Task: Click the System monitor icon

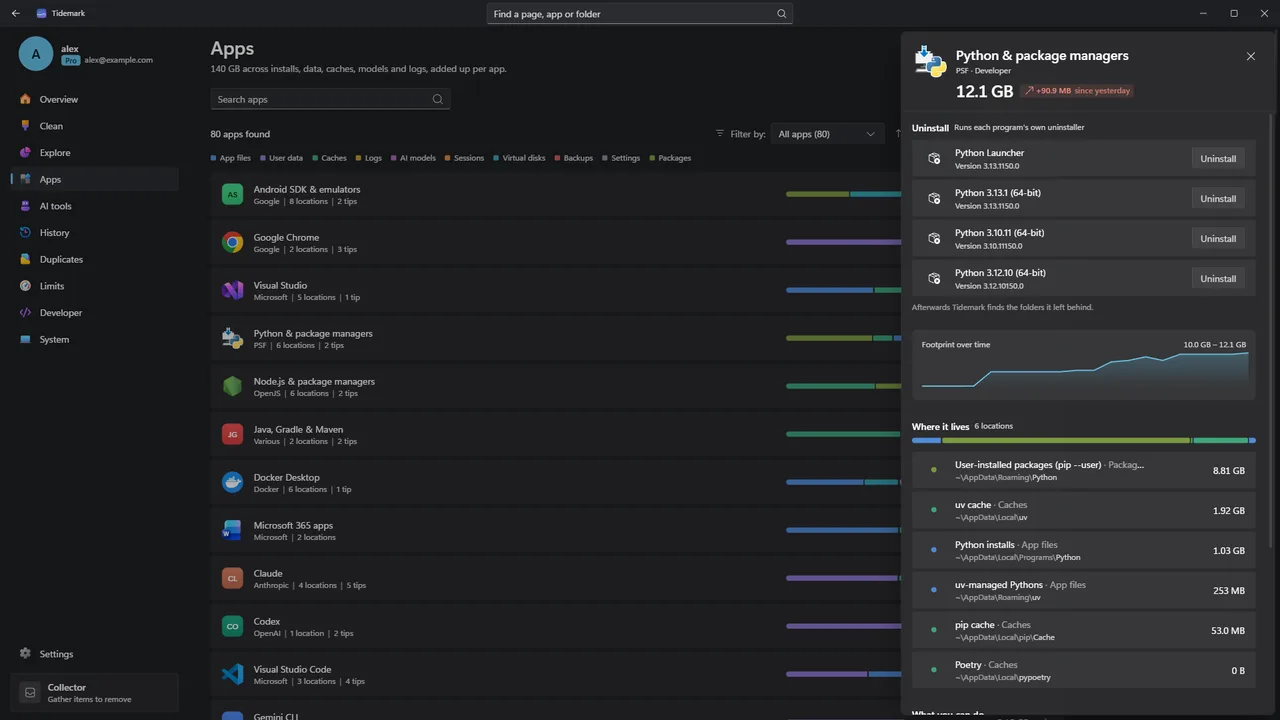Action: [26, 339]
